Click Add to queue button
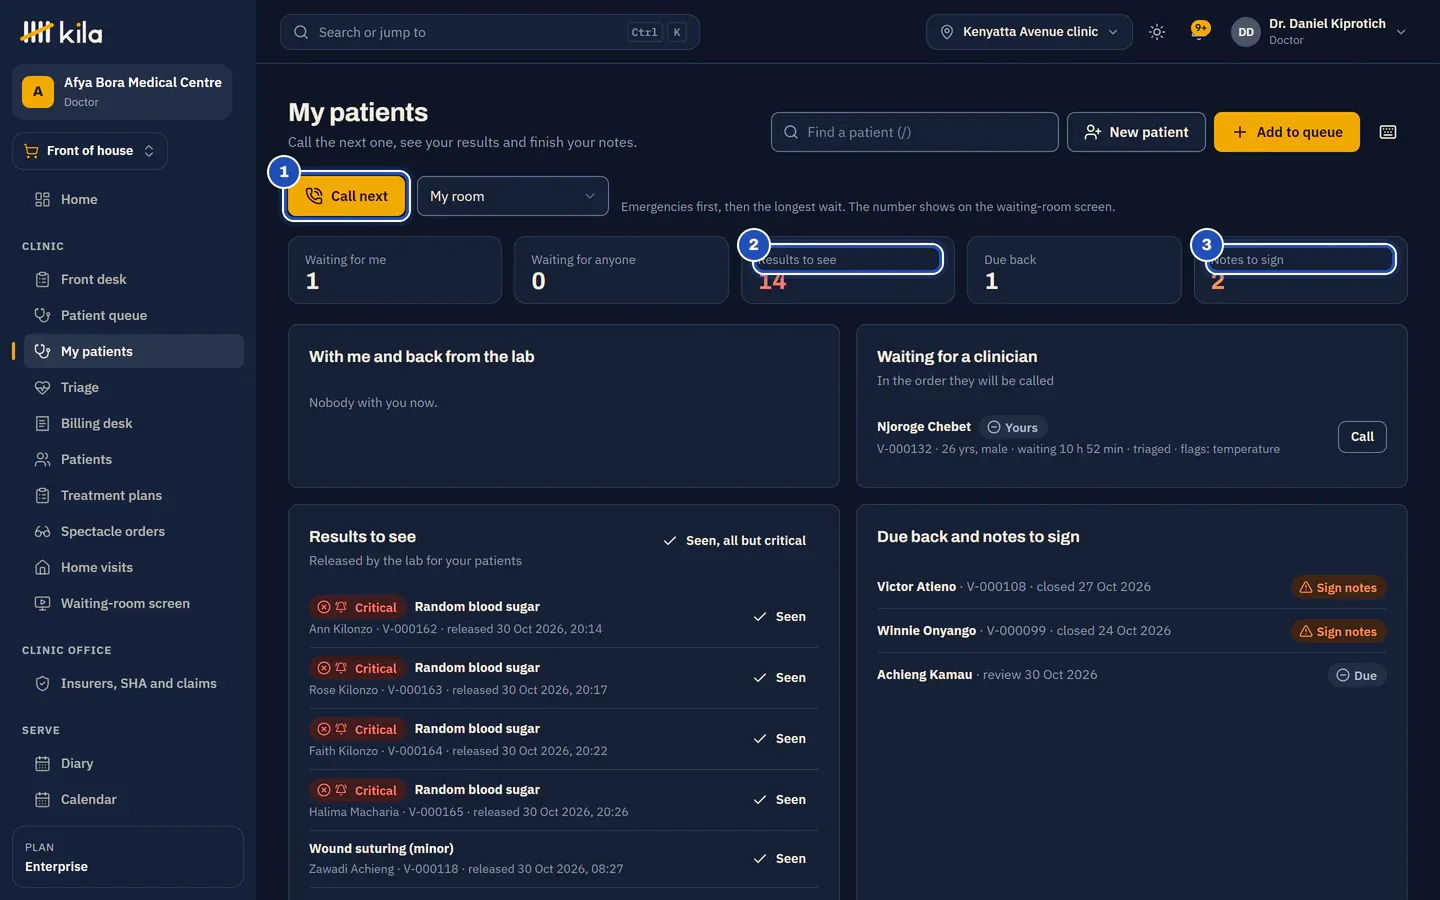Screen dimensions: 1440x900 pyautogui.click(x=1287, y=132)
